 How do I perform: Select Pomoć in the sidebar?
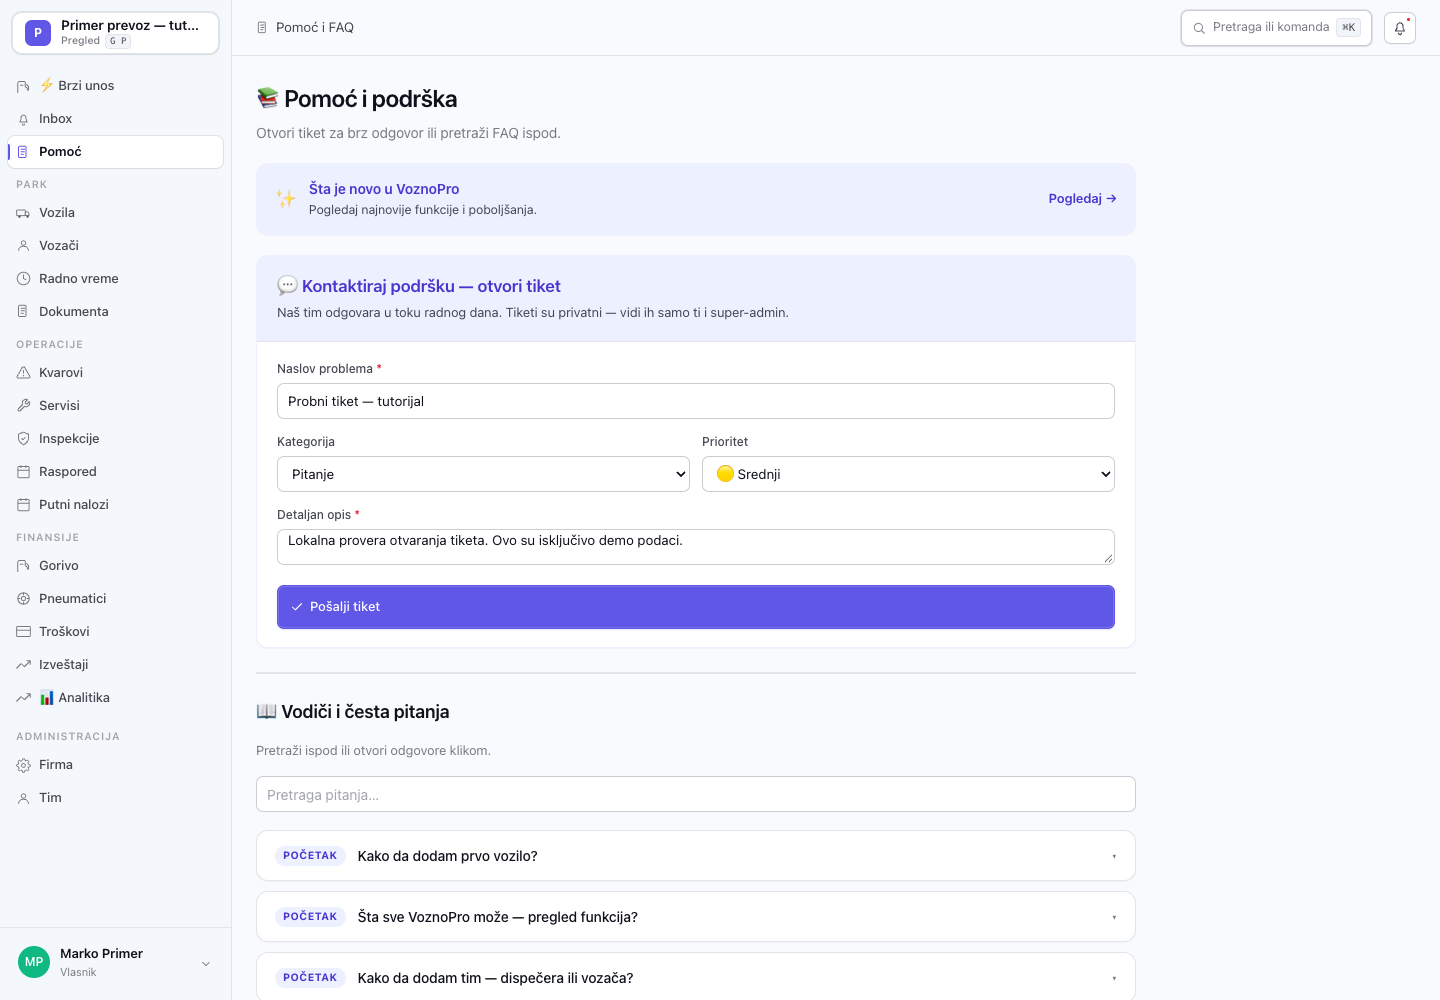(116, 152)
